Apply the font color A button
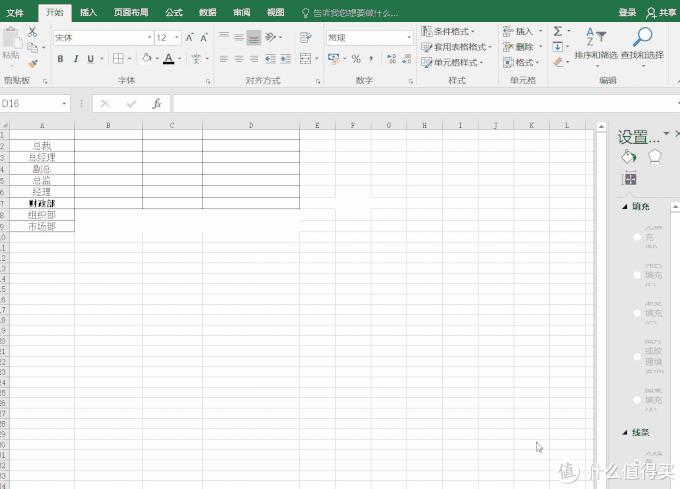The image size is (680, 489). click(x=169, y=59)
